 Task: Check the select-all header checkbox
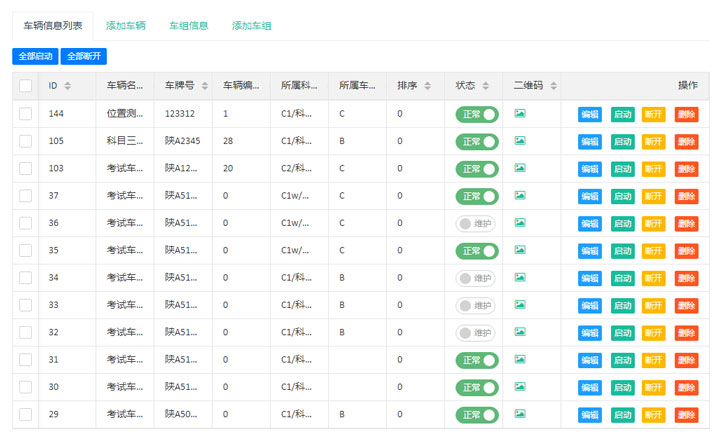(25, 86)
